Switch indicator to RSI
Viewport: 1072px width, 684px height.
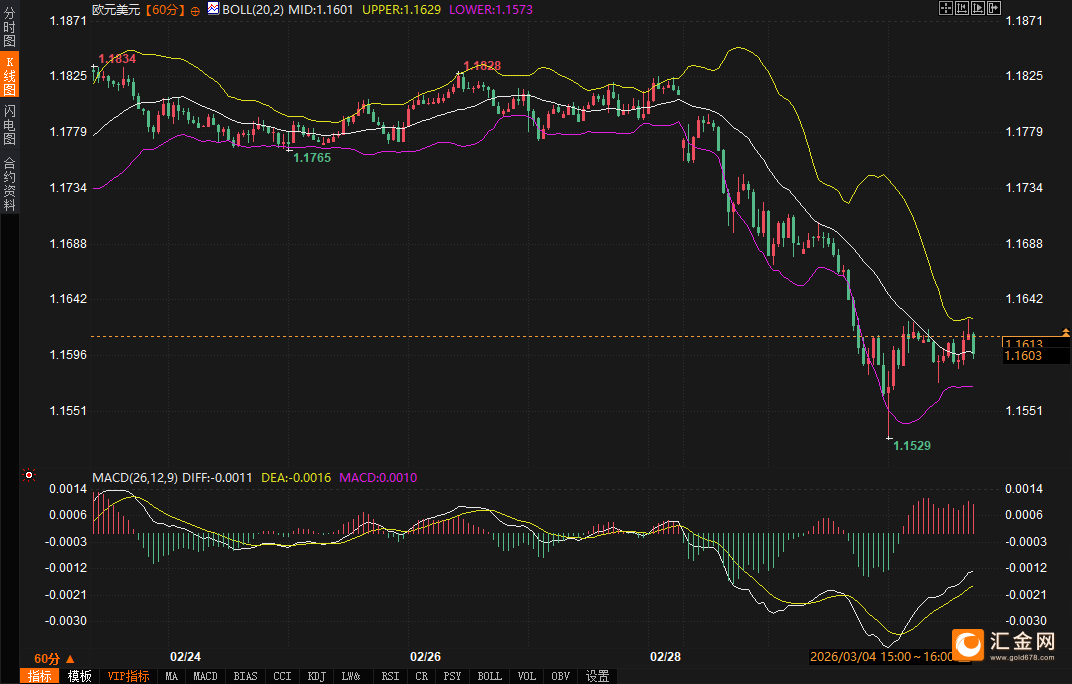389,676
